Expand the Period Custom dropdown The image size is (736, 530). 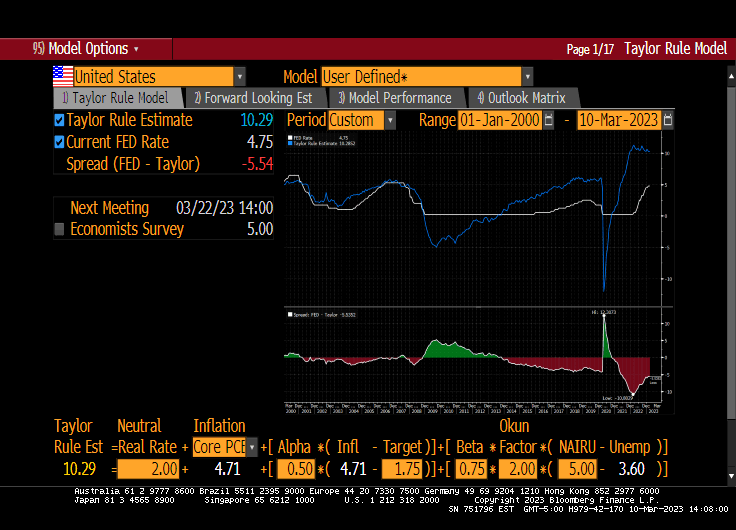(x=389, y=120)
